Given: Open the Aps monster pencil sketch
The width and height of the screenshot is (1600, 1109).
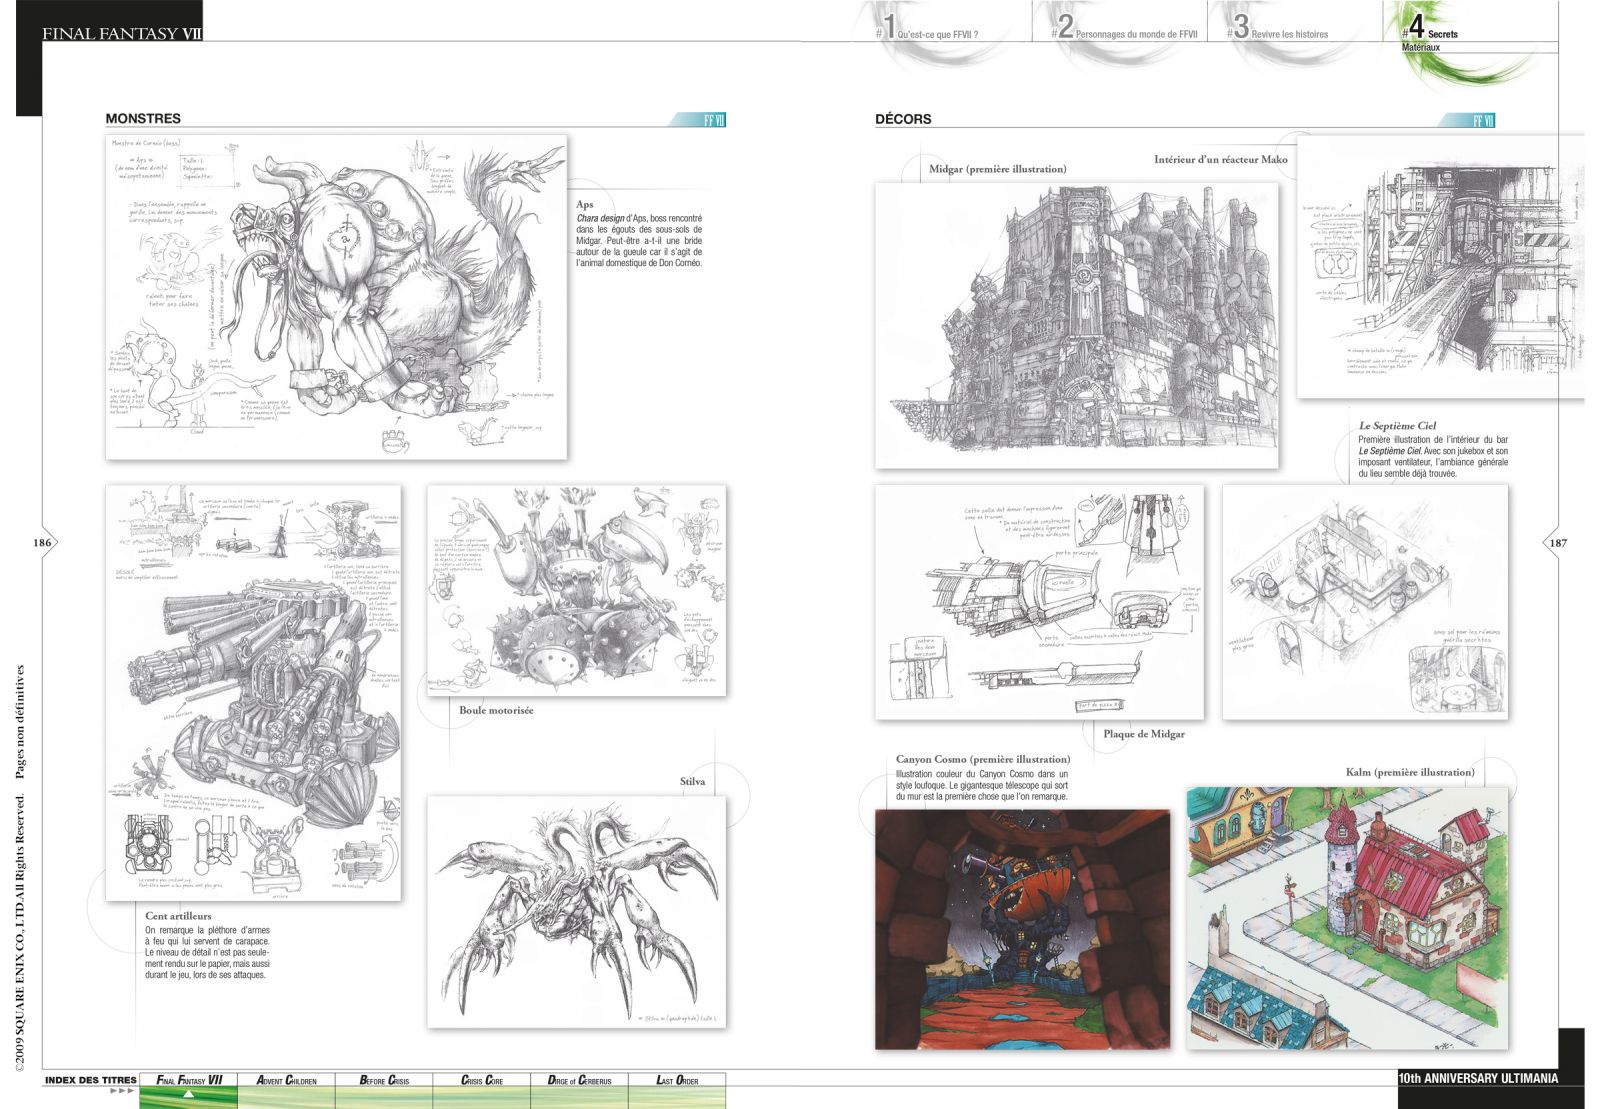Looking at the screenshot, I should (336, 297).
